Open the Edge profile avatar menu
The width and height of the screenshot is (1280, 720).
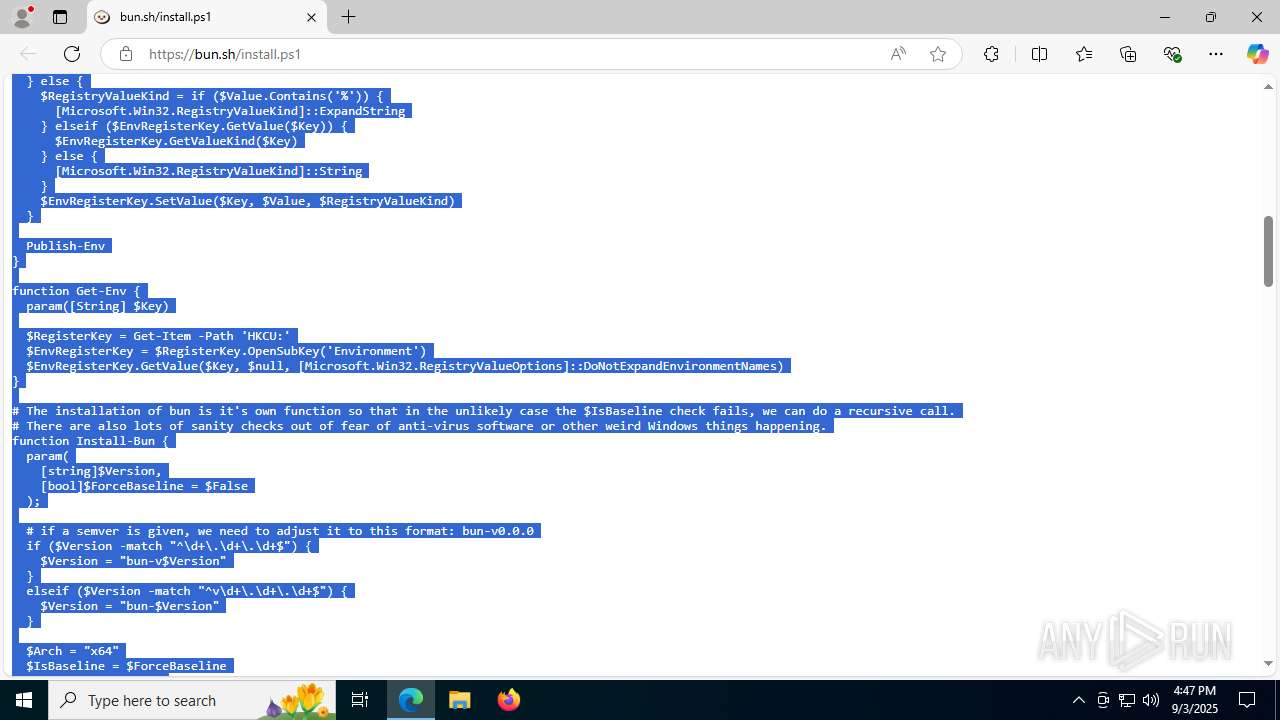click(22, 17)
